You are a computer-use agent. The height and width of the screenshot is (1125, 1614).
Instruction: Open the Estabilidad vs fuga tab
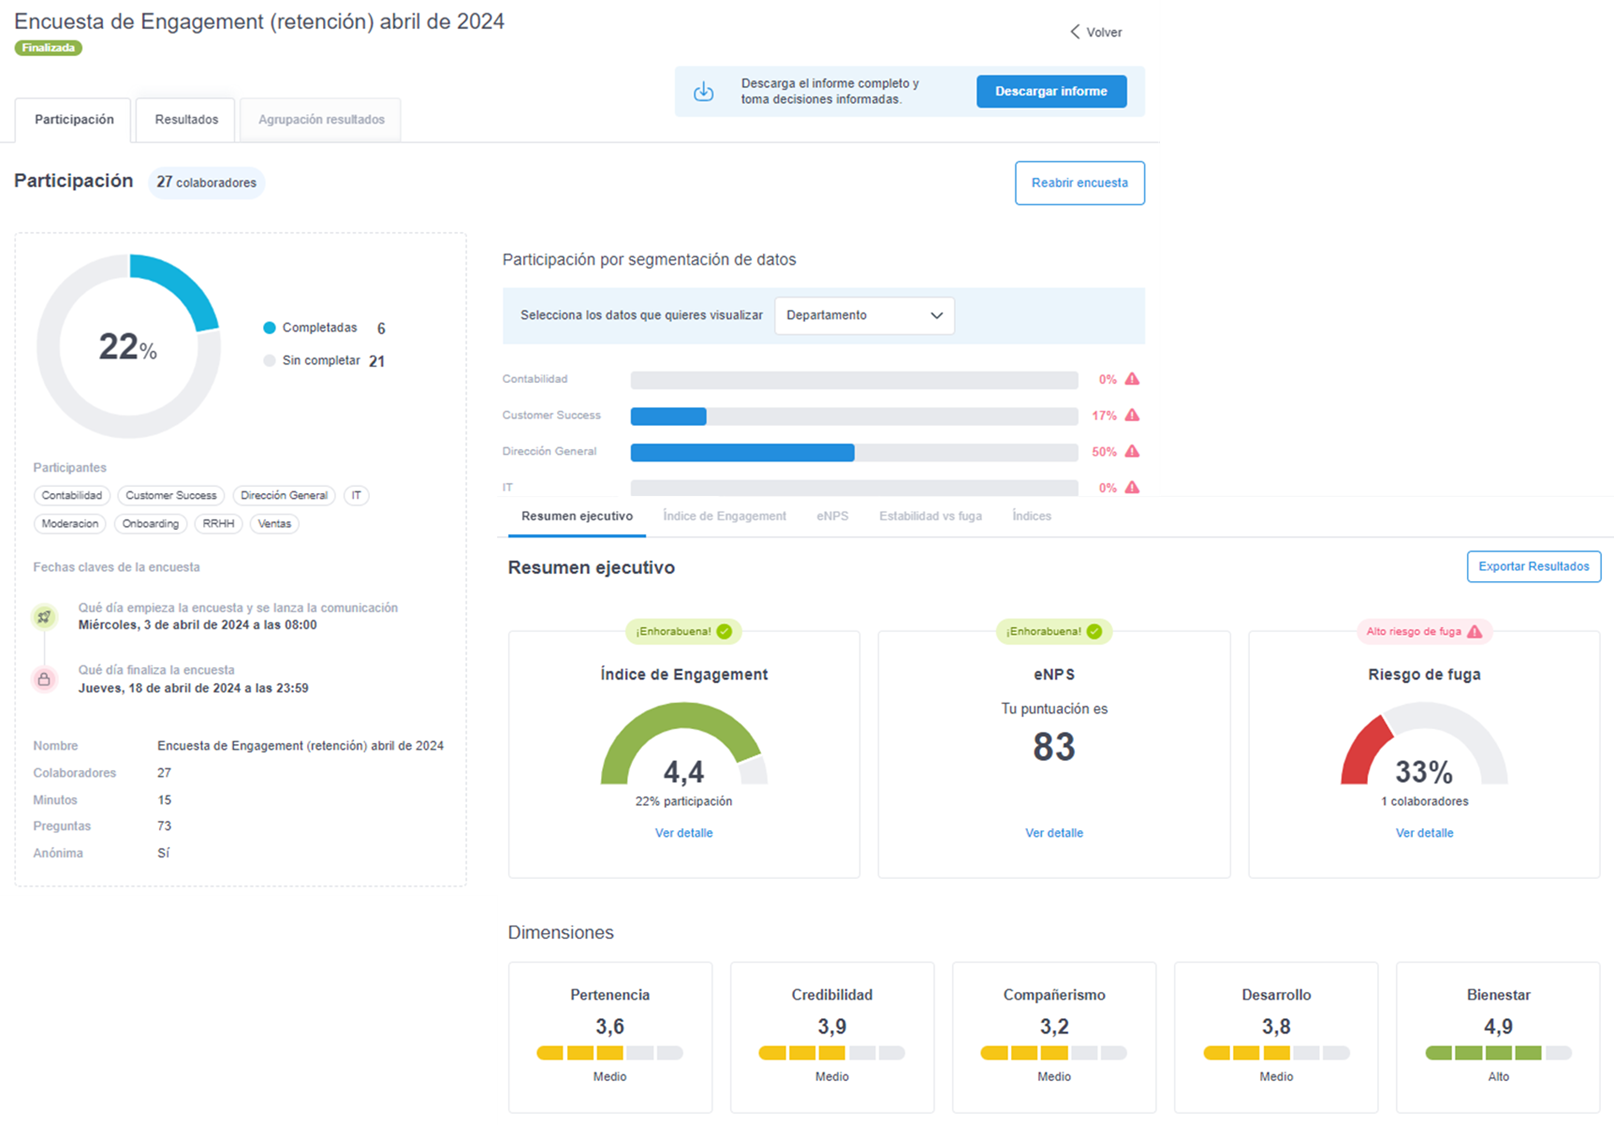coord(930,516)
